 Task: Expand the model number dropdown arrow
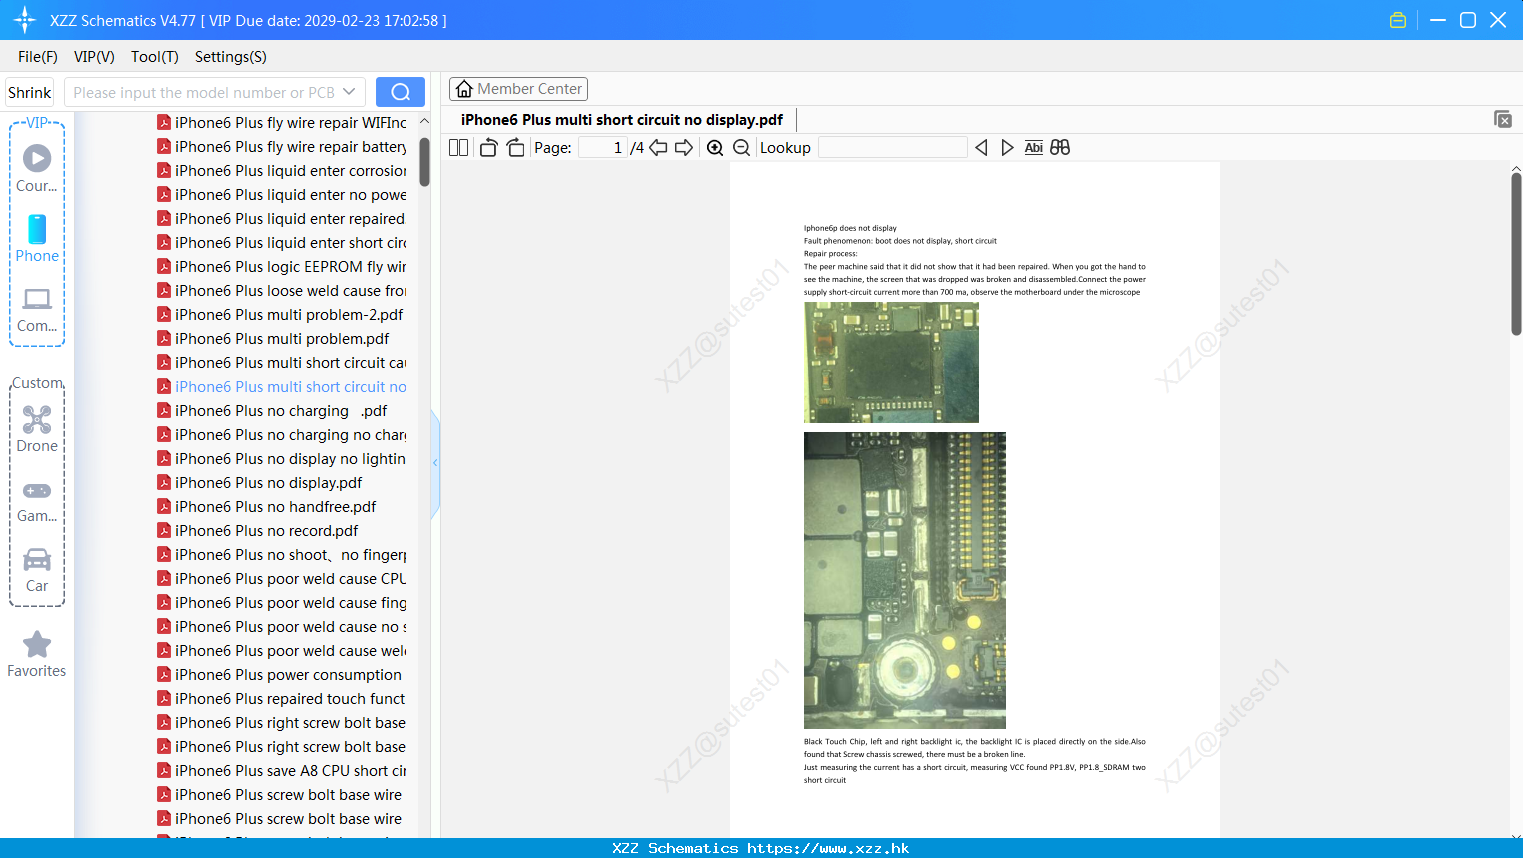349,92
